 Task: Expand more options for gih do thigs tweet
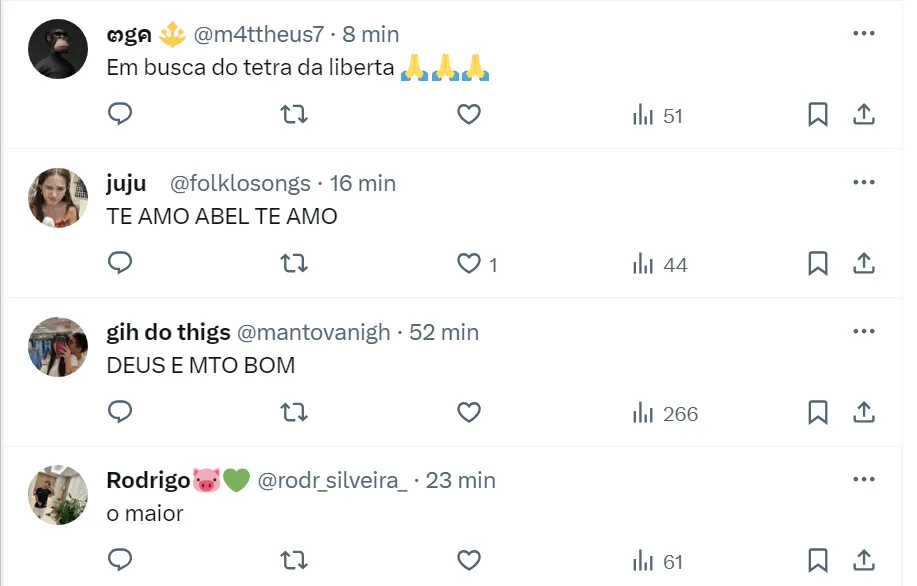click(864, 331)
